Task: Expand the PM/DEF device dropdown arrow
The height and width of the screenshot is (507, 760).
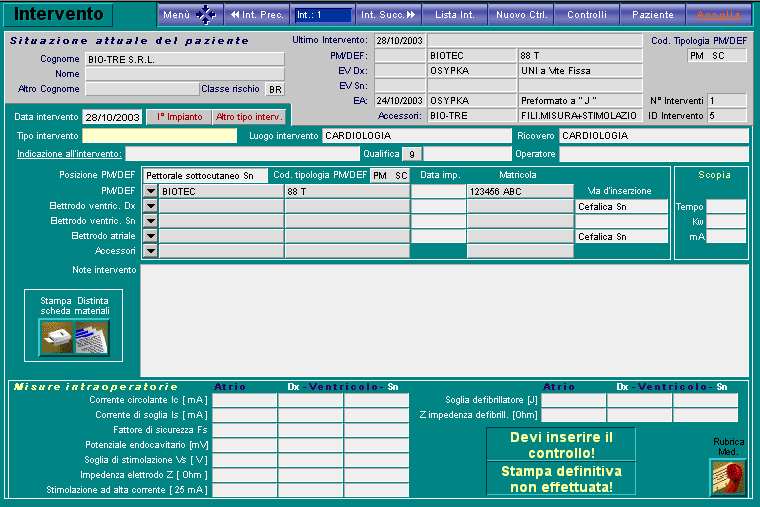Action: [x=151, y=191]
